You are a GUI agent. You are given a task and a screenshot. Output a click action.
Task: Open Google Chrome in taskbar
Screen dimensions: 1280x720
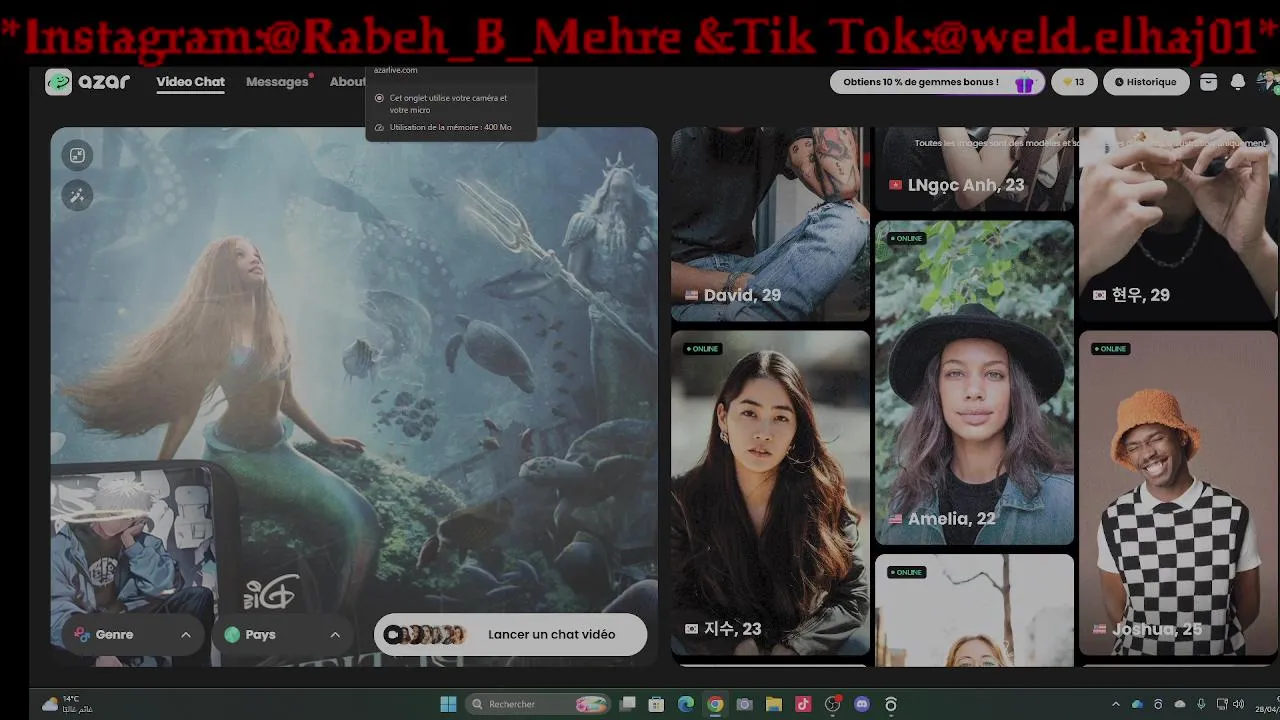point(715,704)
